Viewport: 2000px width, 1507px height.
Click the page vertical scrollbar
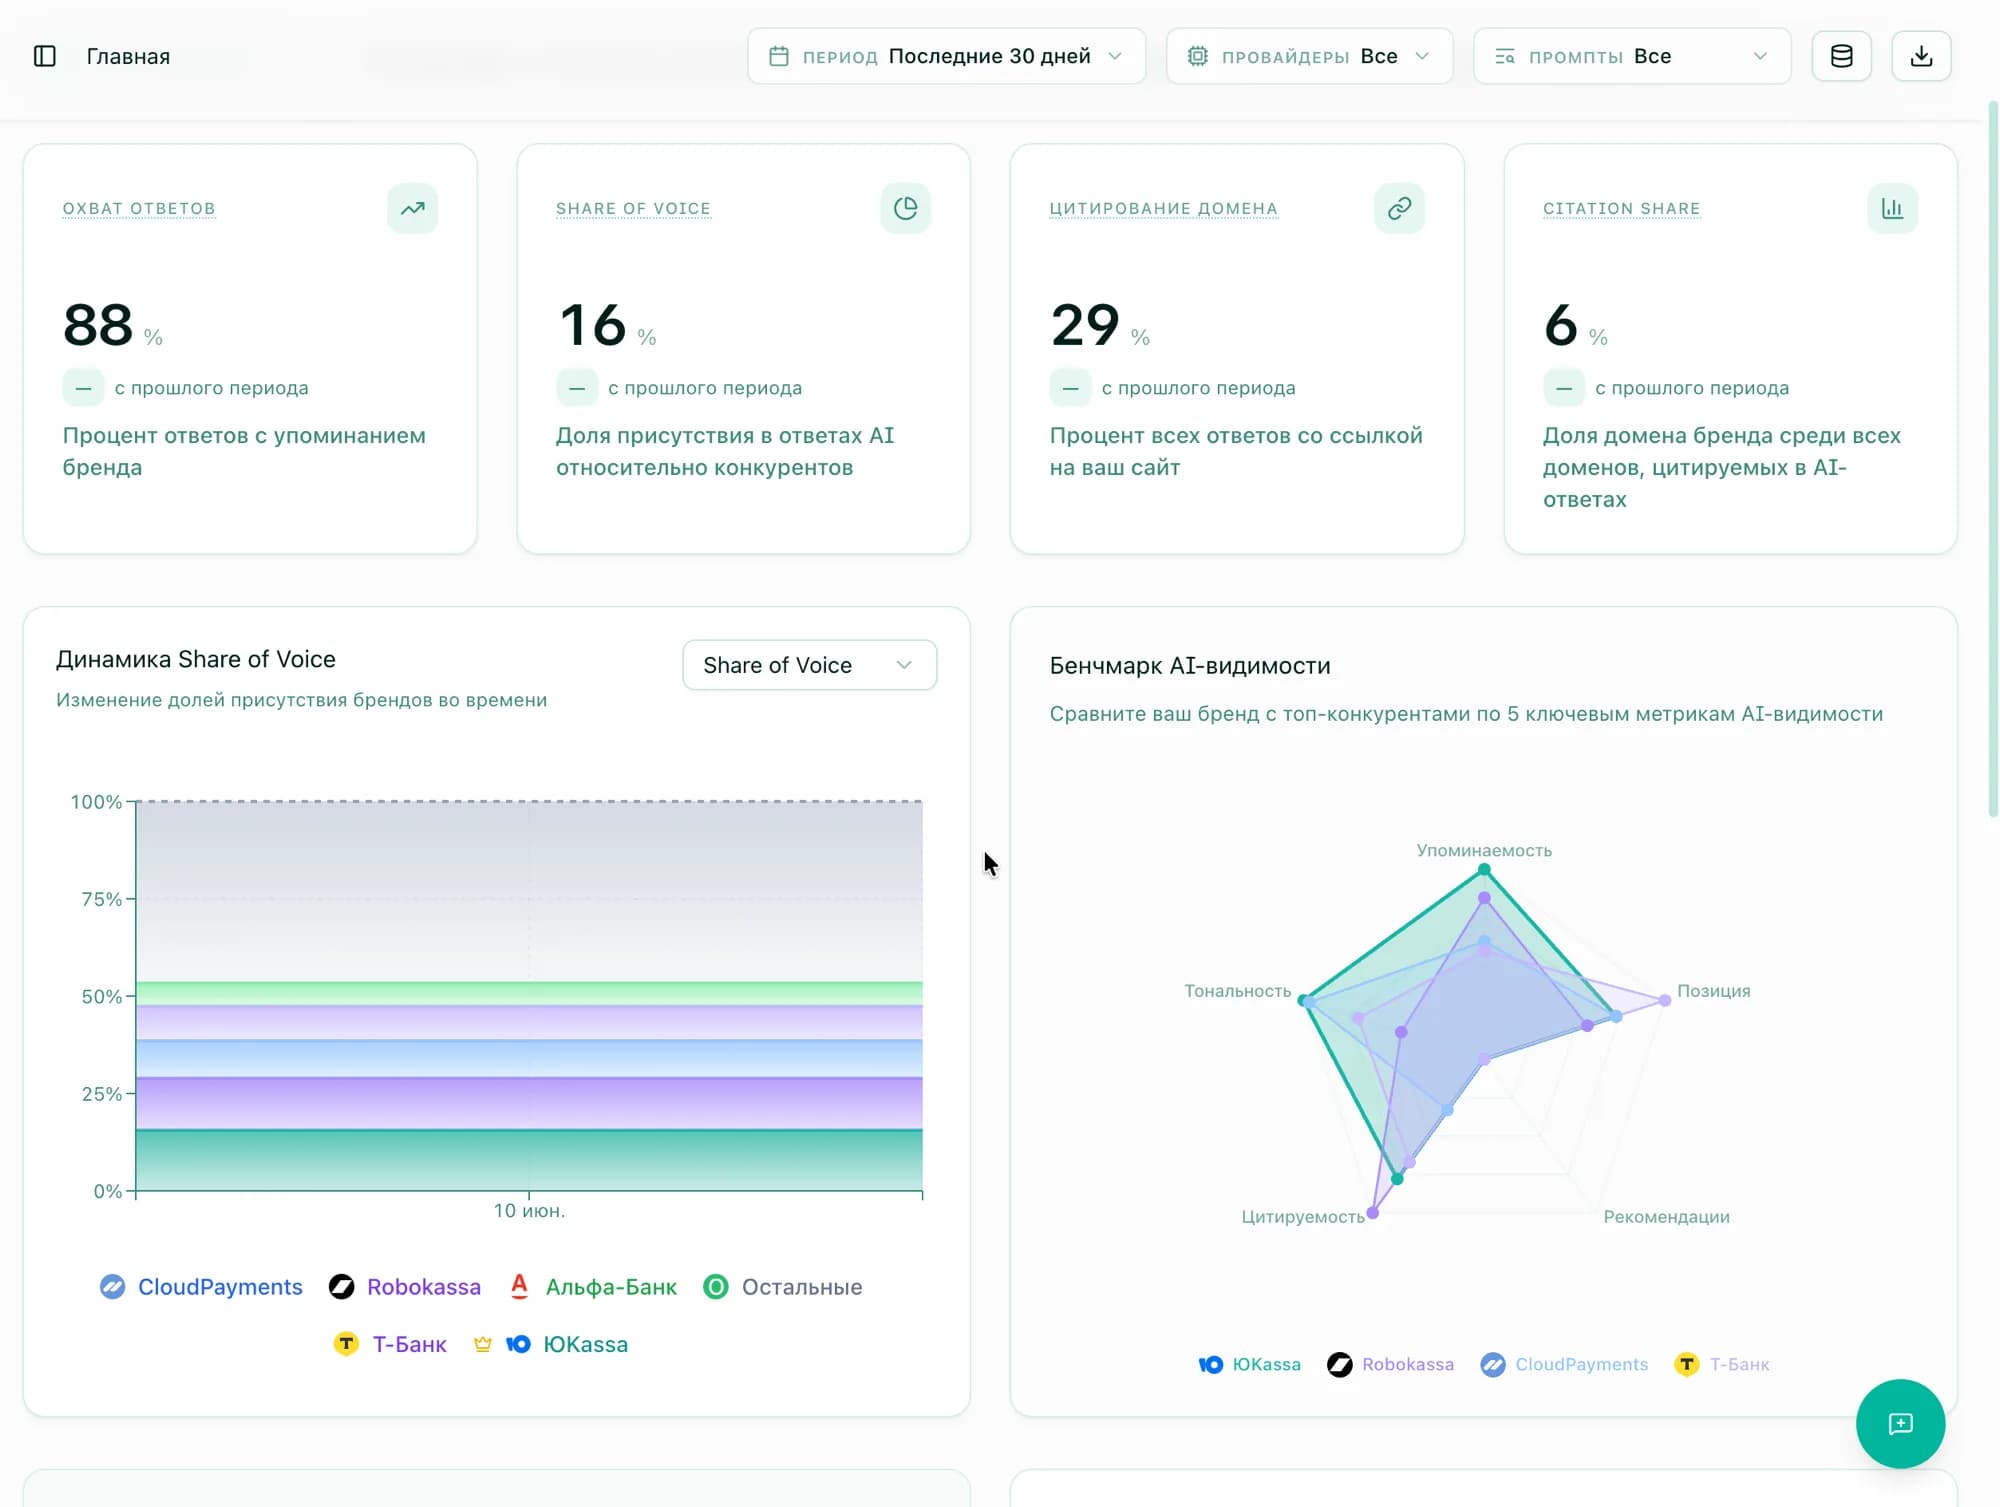coord(1991,460)
